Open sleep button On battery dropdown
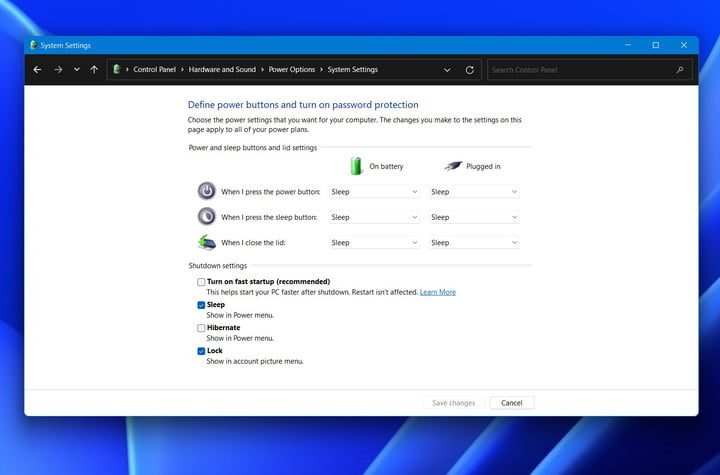The width and height of the screenshot is (720, 475). (x=374, y=217)
